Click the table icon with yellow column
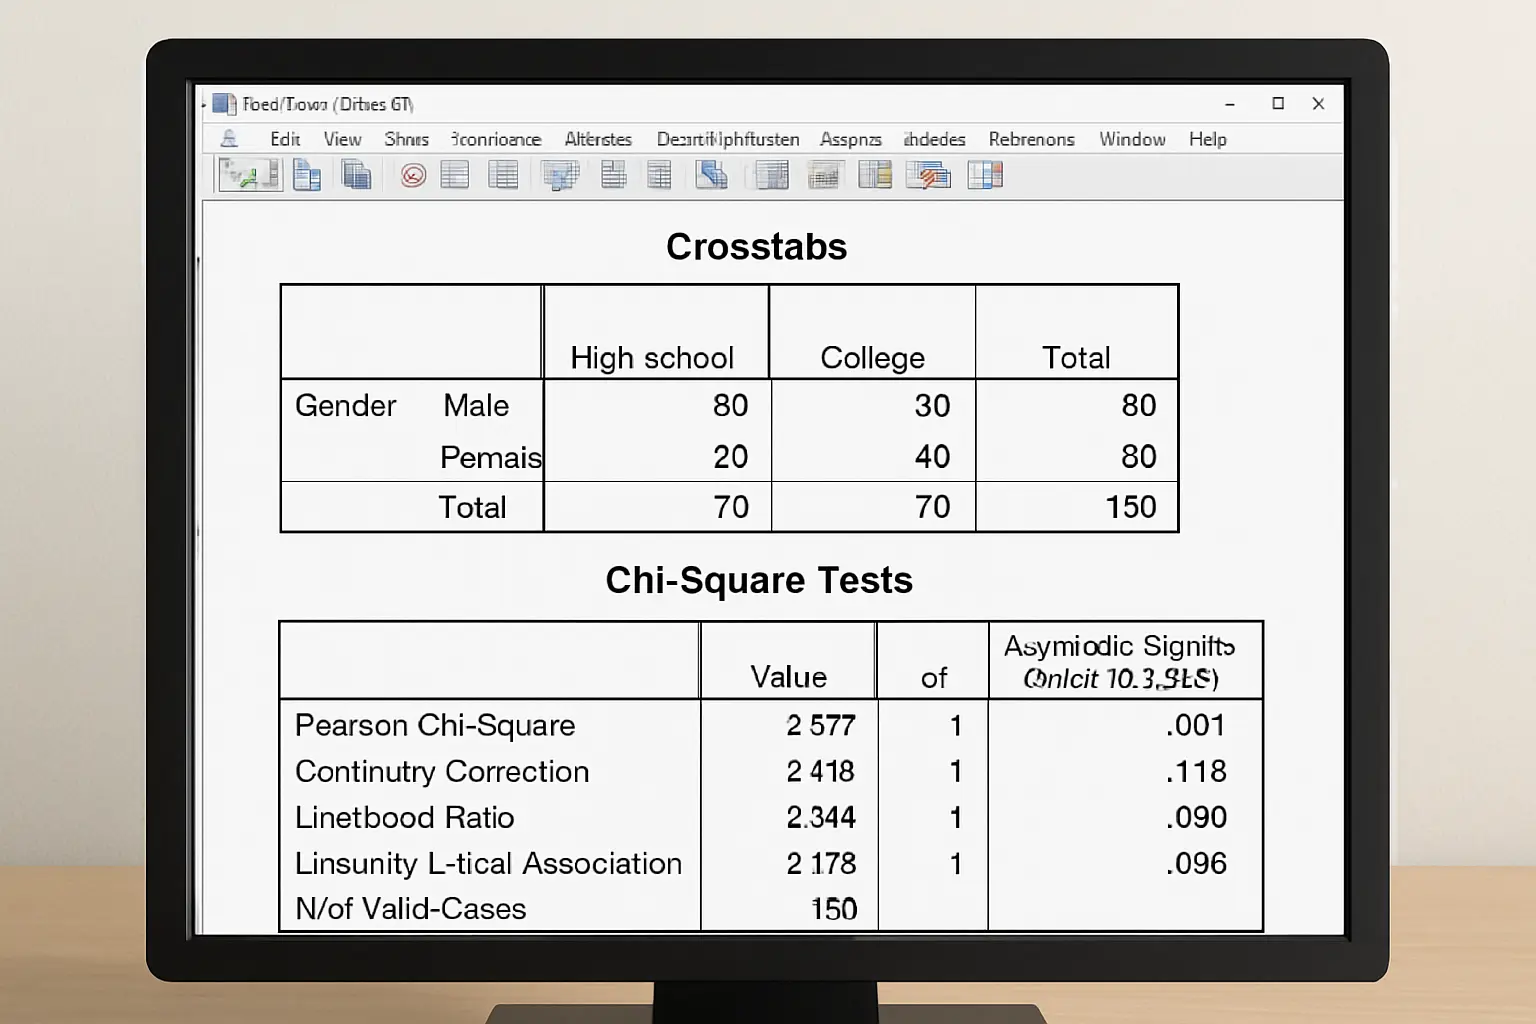The height and width of the screenshot is (1024, 1536). (875, 175)
